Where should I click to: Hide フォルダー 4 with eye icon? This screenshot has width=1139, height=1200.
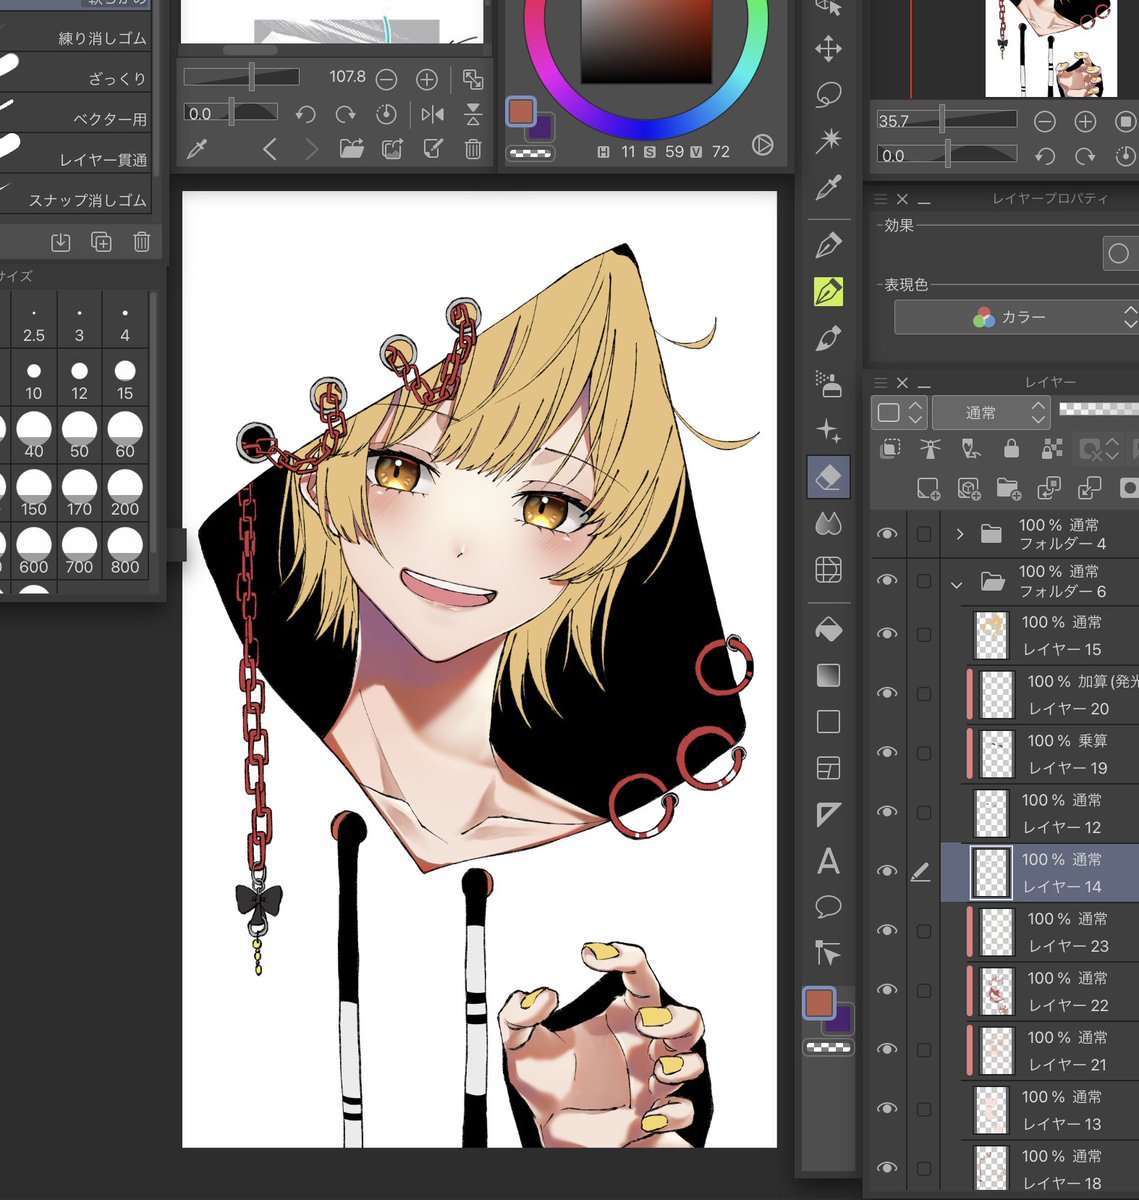coord(887,534)
